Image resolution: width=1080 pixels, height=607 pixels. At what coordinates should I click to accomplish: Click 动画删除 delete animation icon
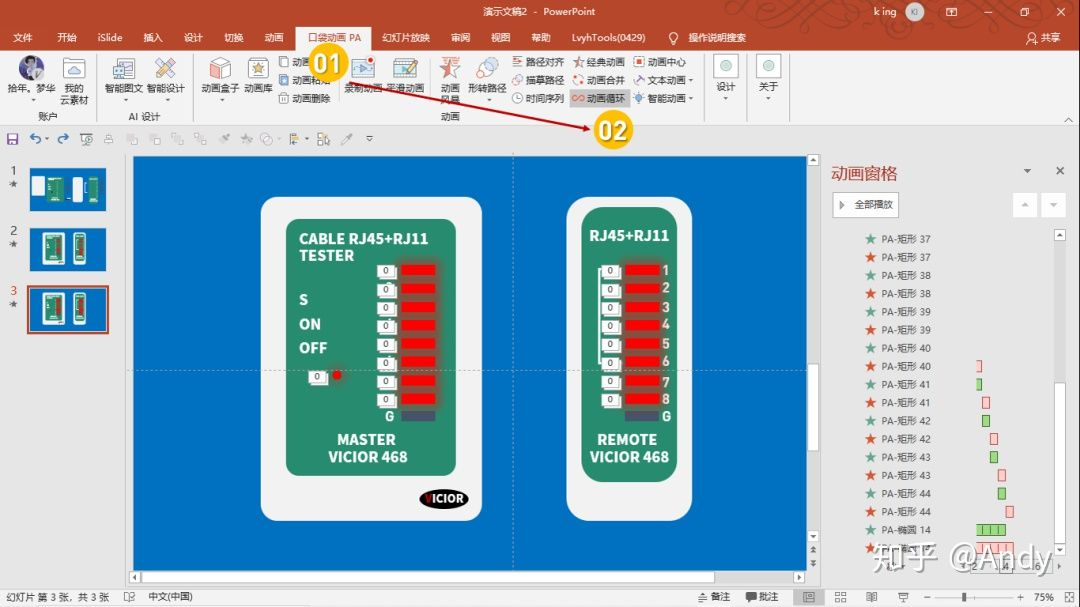[x=304, y=99]
